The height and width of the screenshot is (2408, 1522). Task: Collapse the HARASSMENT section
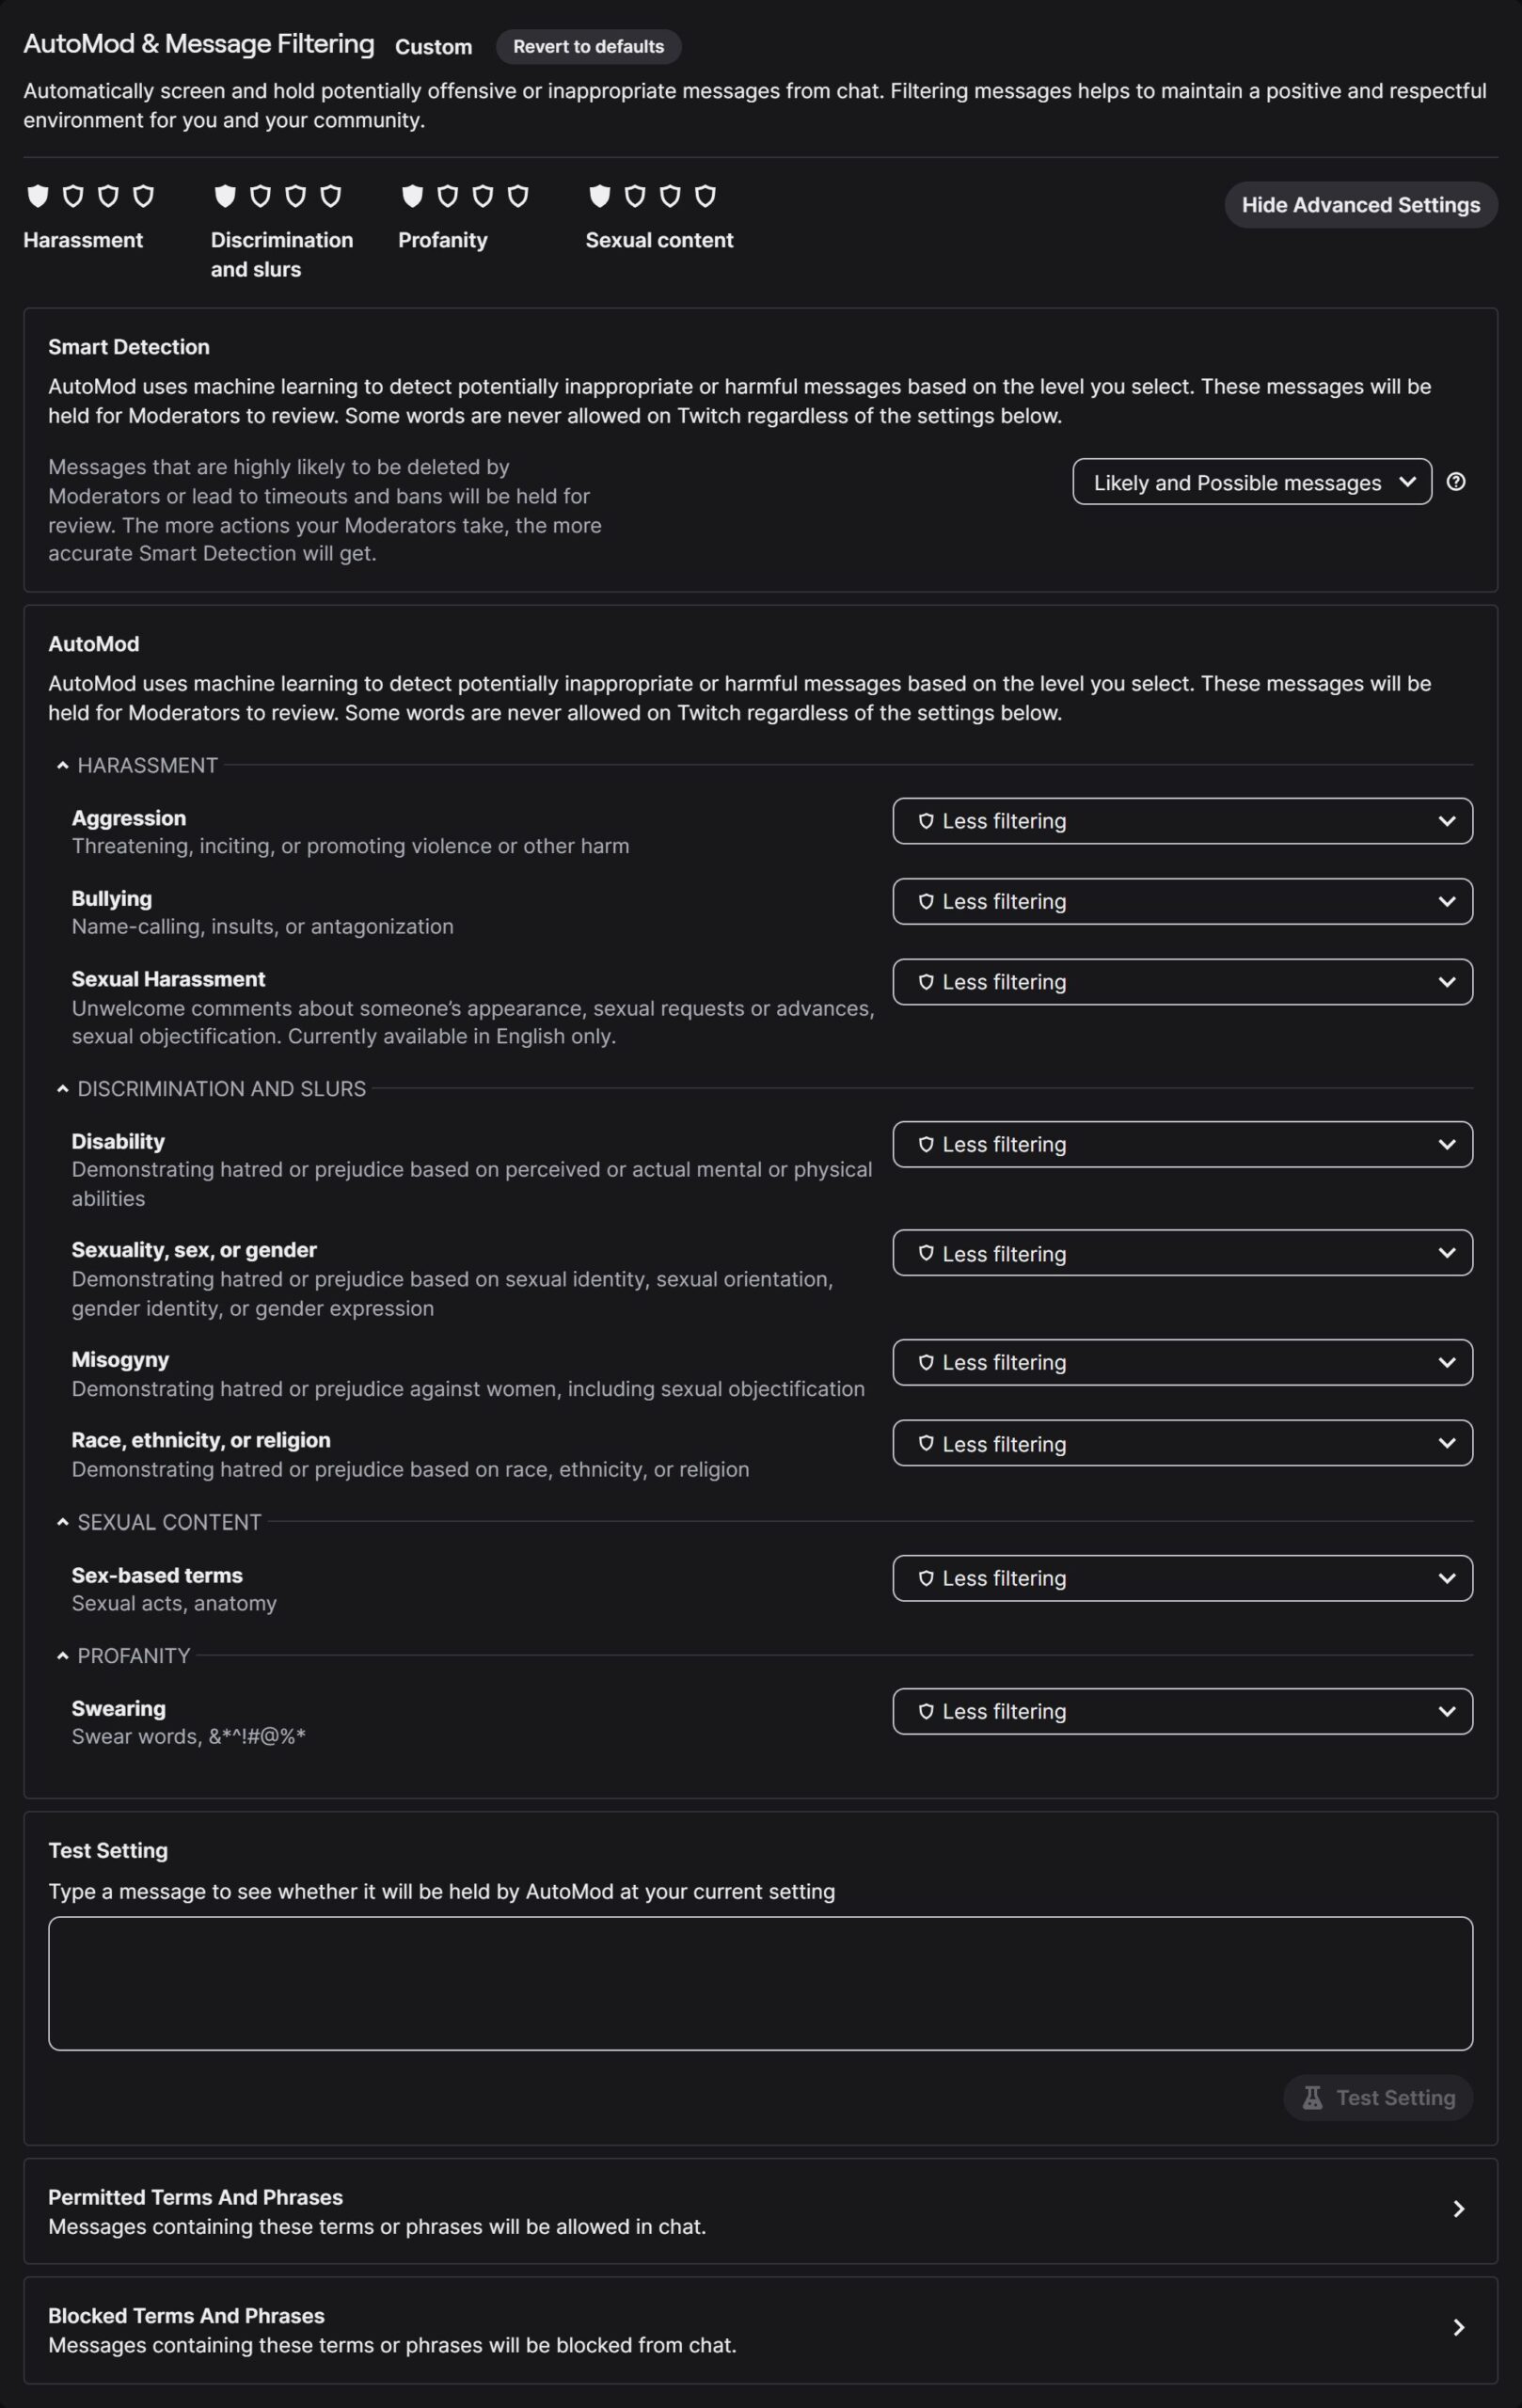[63, 766]
